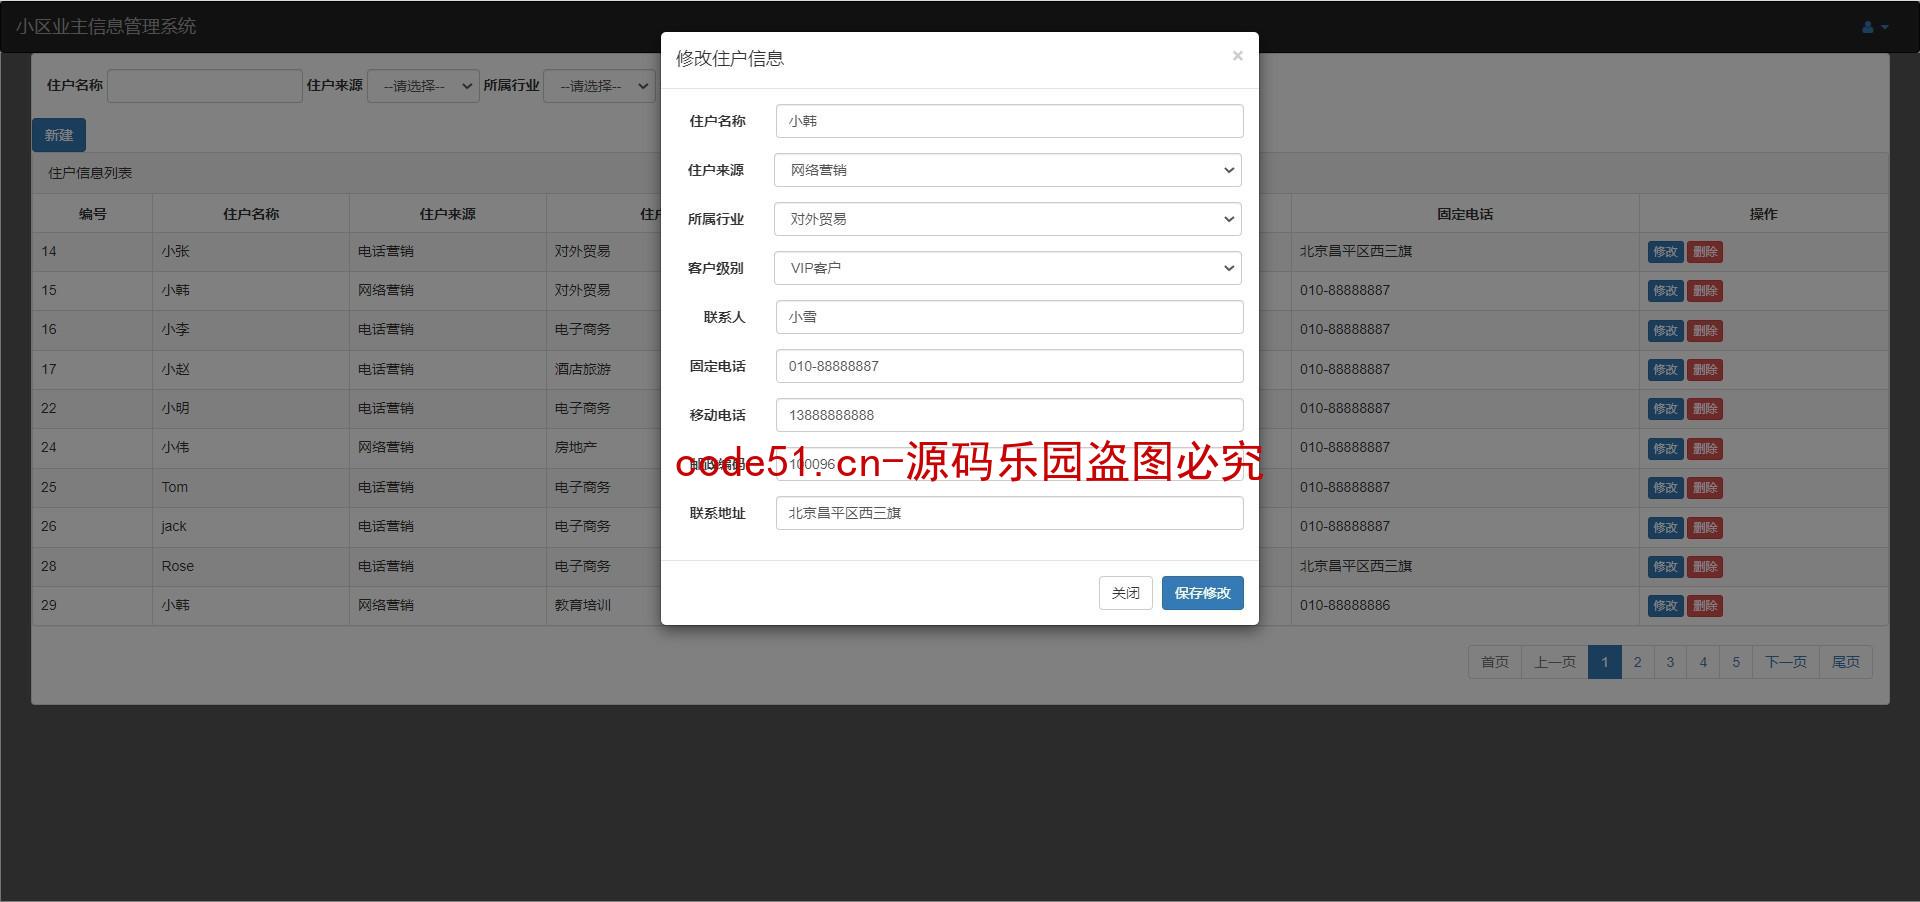Click 删除 for row 16 小李
This screenshot has height=902, width=1920.
[1705, 330]
